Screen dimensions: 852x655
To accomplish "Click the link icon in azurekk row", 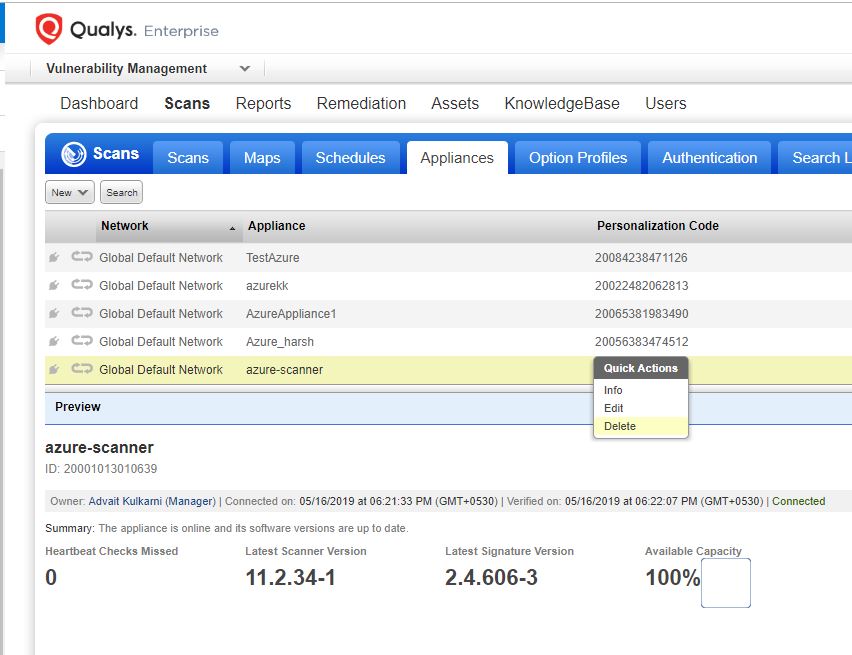I will coord(82,286).
